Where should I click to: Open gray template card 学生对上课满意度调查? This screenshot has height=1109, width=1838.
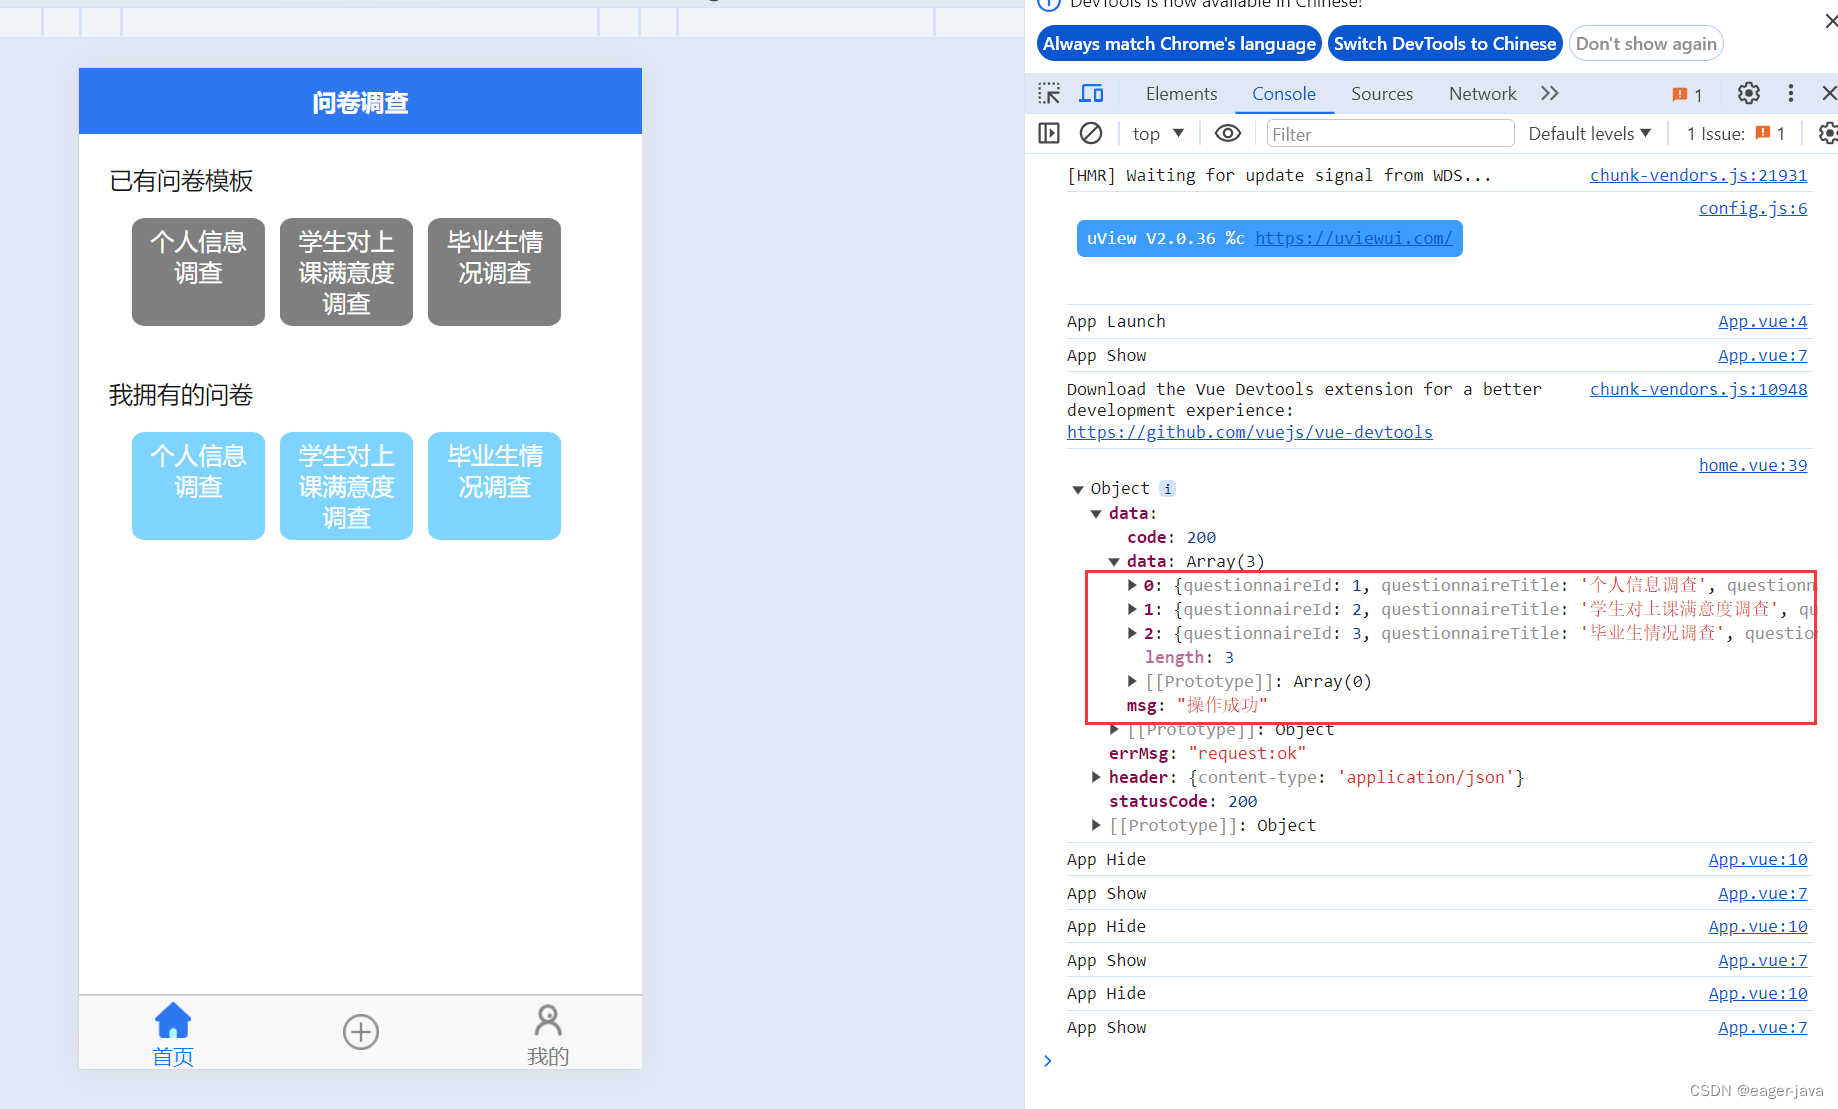[346, 271]
